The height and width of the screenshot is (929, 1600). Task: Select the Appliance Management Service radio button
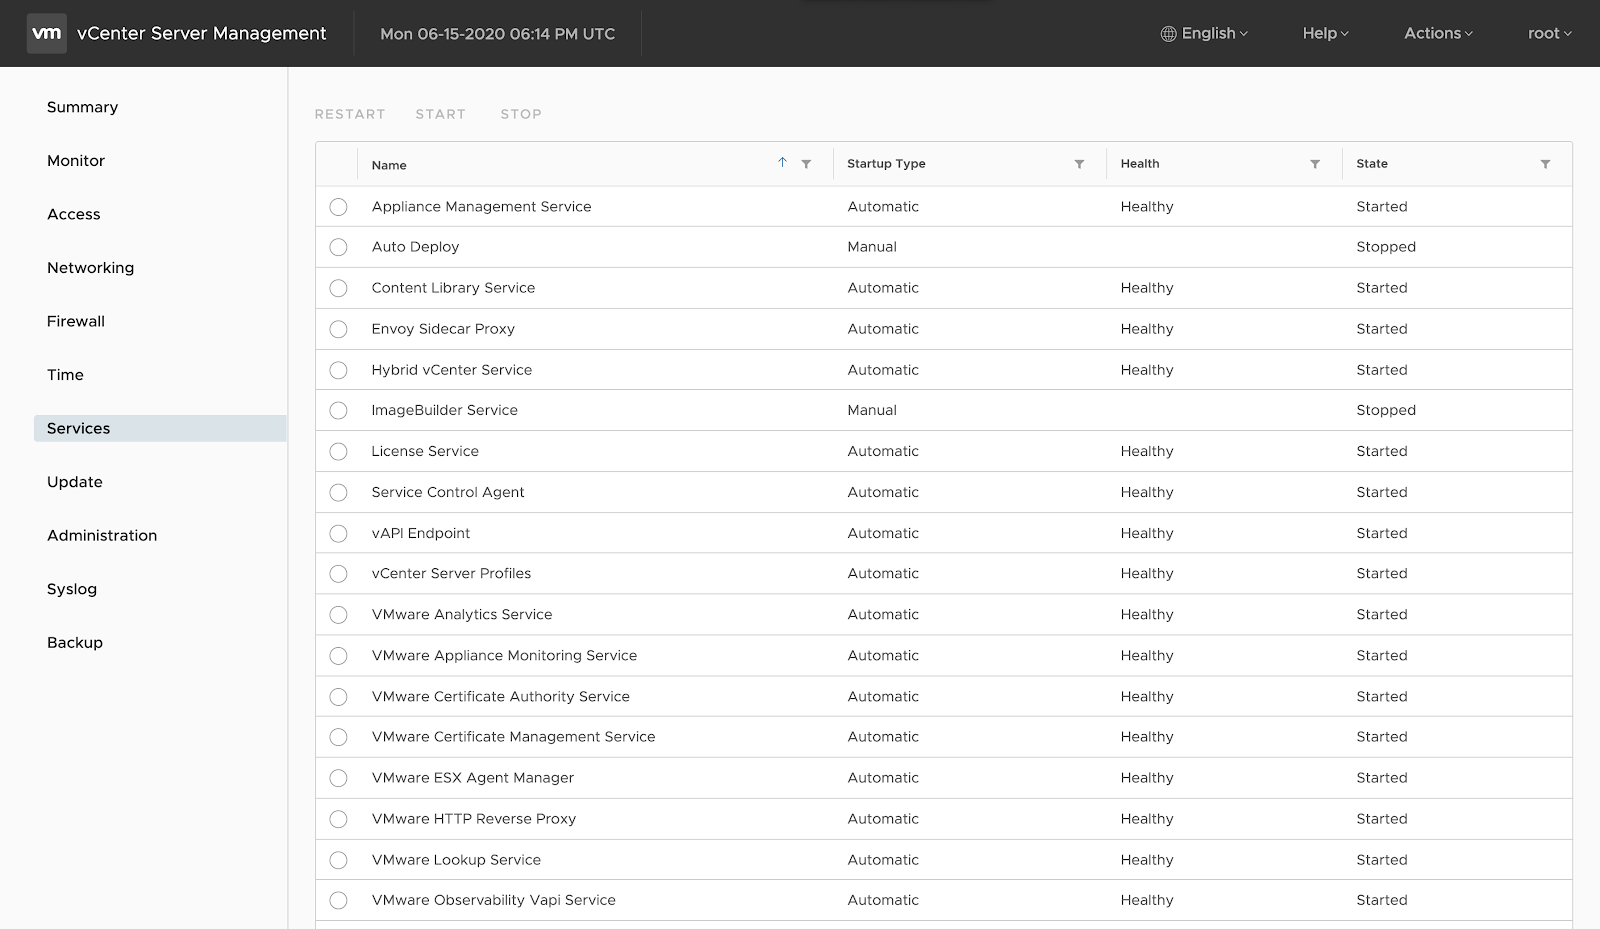[338, 207]
